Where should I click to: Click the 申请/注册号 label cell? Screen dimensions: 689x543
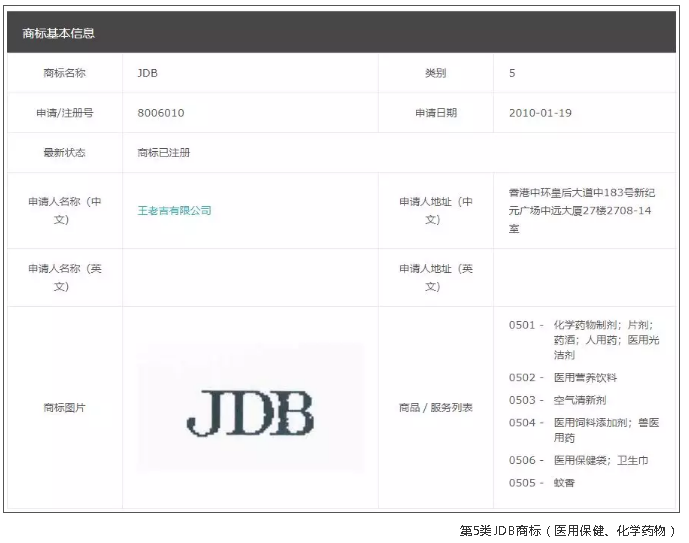point(65,113)
